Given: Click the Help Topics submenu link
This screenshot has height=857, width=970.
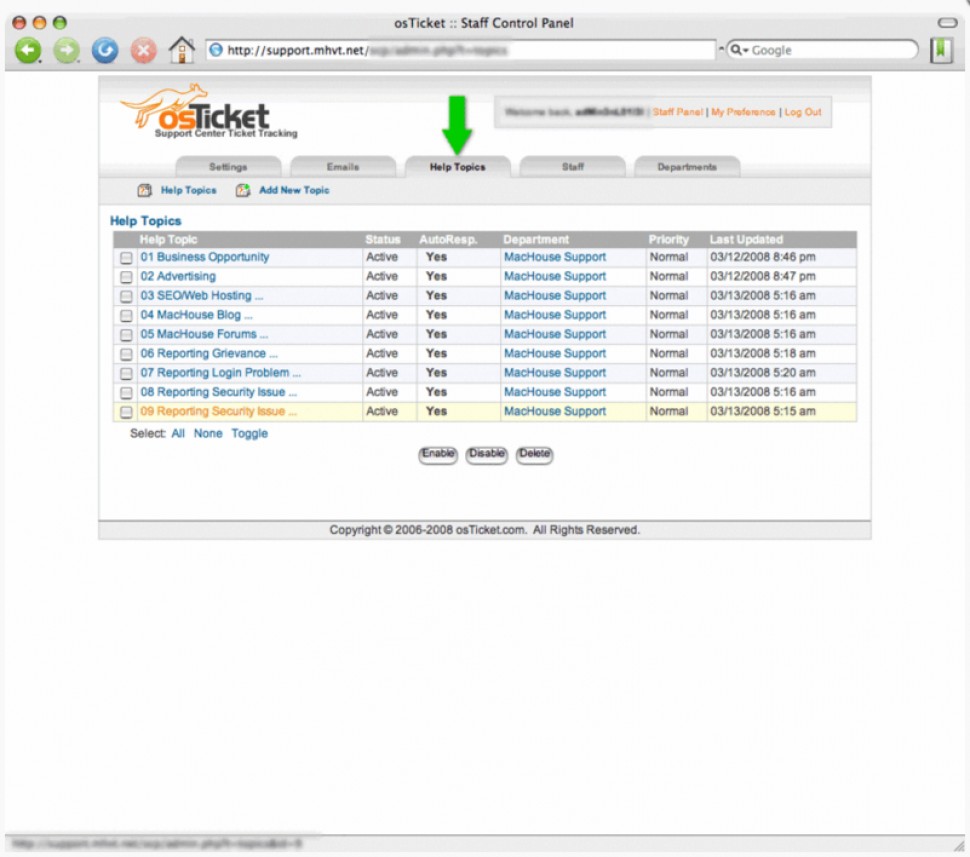Looking at the screenshot, I should click(x=189, y=191).
